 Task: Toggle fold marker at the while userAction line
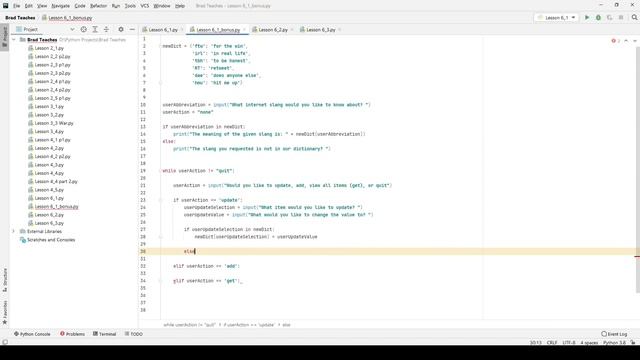[x=160, y=171]
